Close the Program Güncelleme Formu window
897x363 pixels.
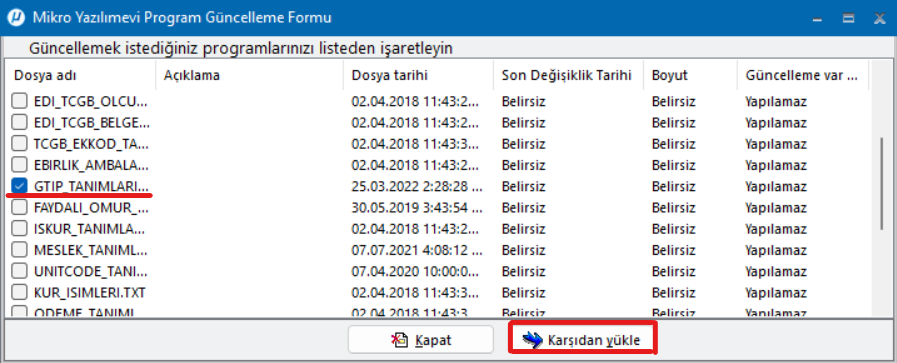(x=880, y=18)
